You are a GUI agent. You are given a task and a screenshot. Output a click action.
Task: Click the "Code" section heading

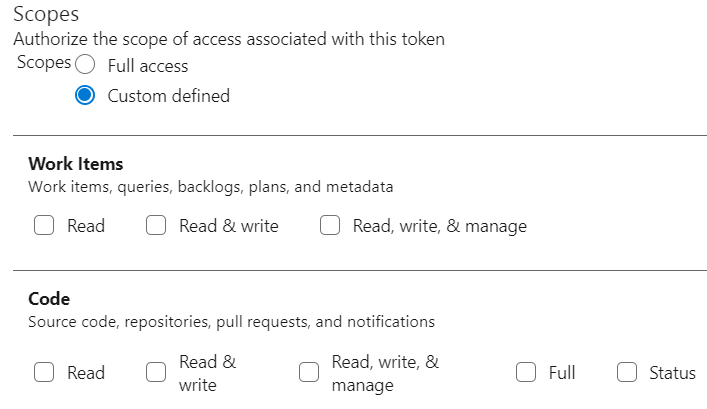49,299
